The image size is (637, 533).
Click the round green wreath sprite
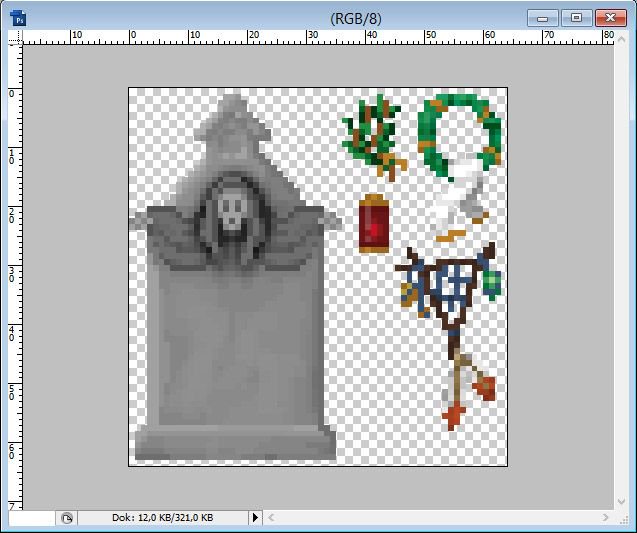(459, 136)
